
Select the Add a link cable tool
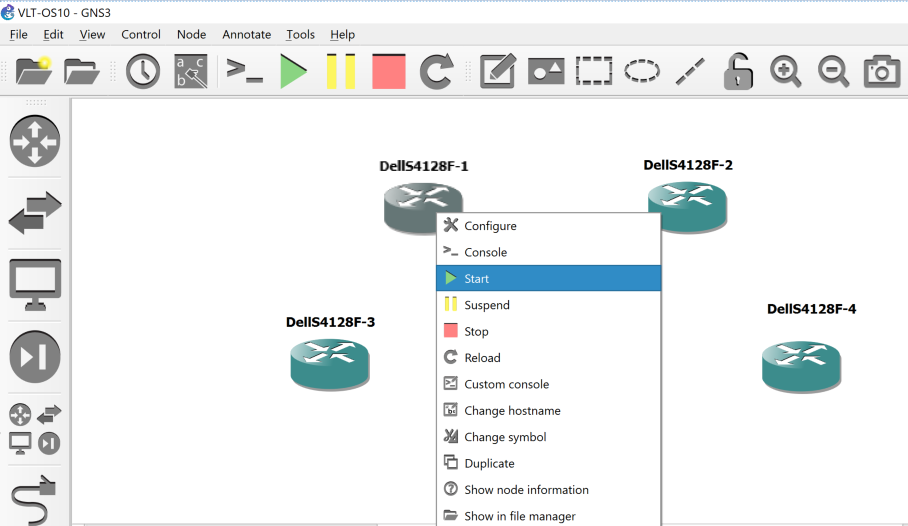[x=34, y=501]
